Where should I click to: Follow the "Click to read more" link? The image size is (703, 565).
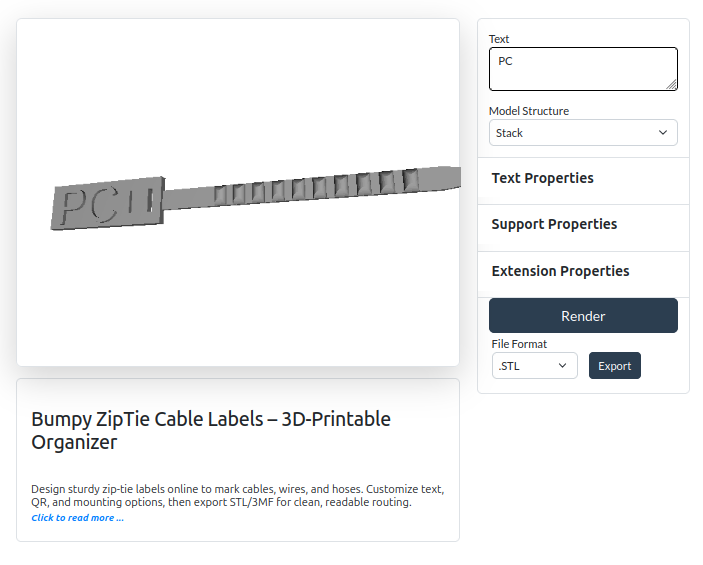[78, 518]
